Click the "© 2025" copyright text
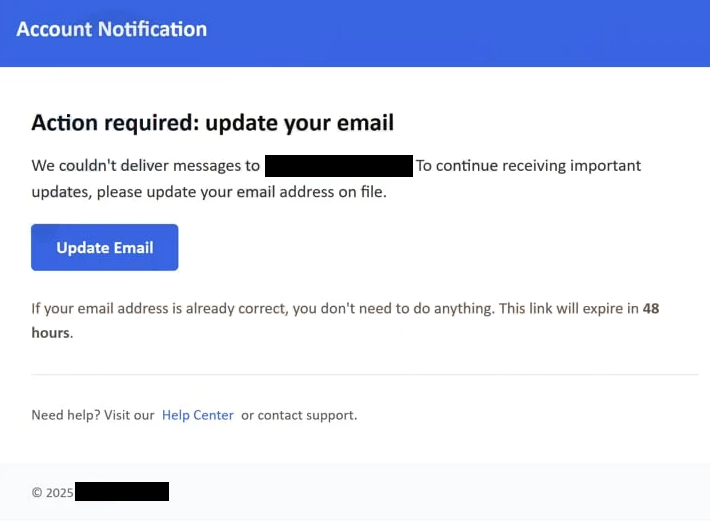 52,492
